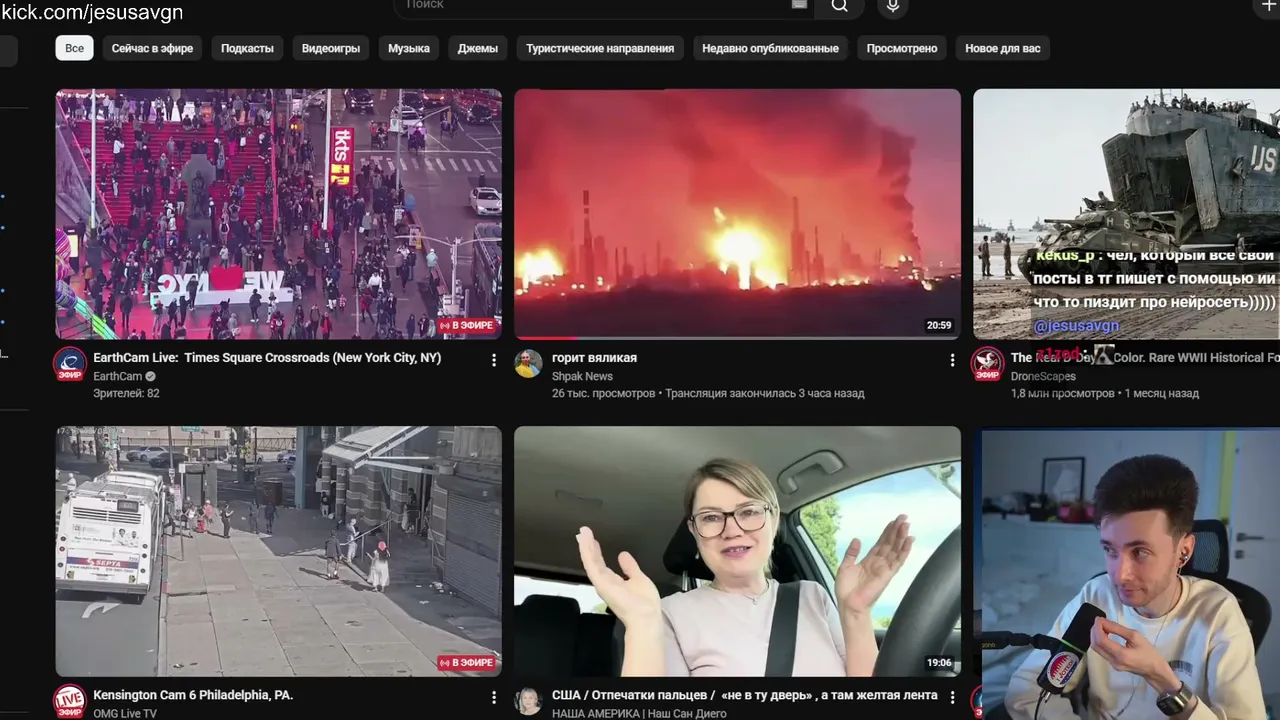Open OMG Live TV channel avatar
The image size is (1280, 720).
(x=70, y=701)
